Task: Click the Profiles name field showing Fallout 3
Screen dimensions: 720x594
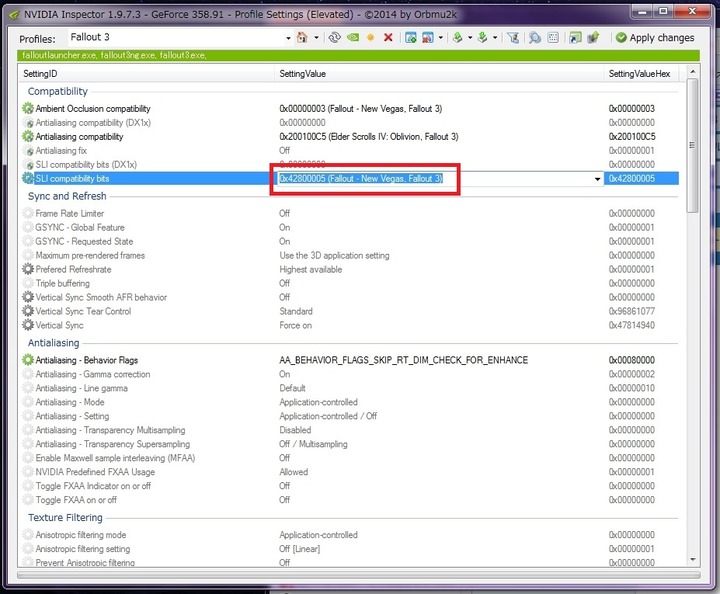Action: 176,37
